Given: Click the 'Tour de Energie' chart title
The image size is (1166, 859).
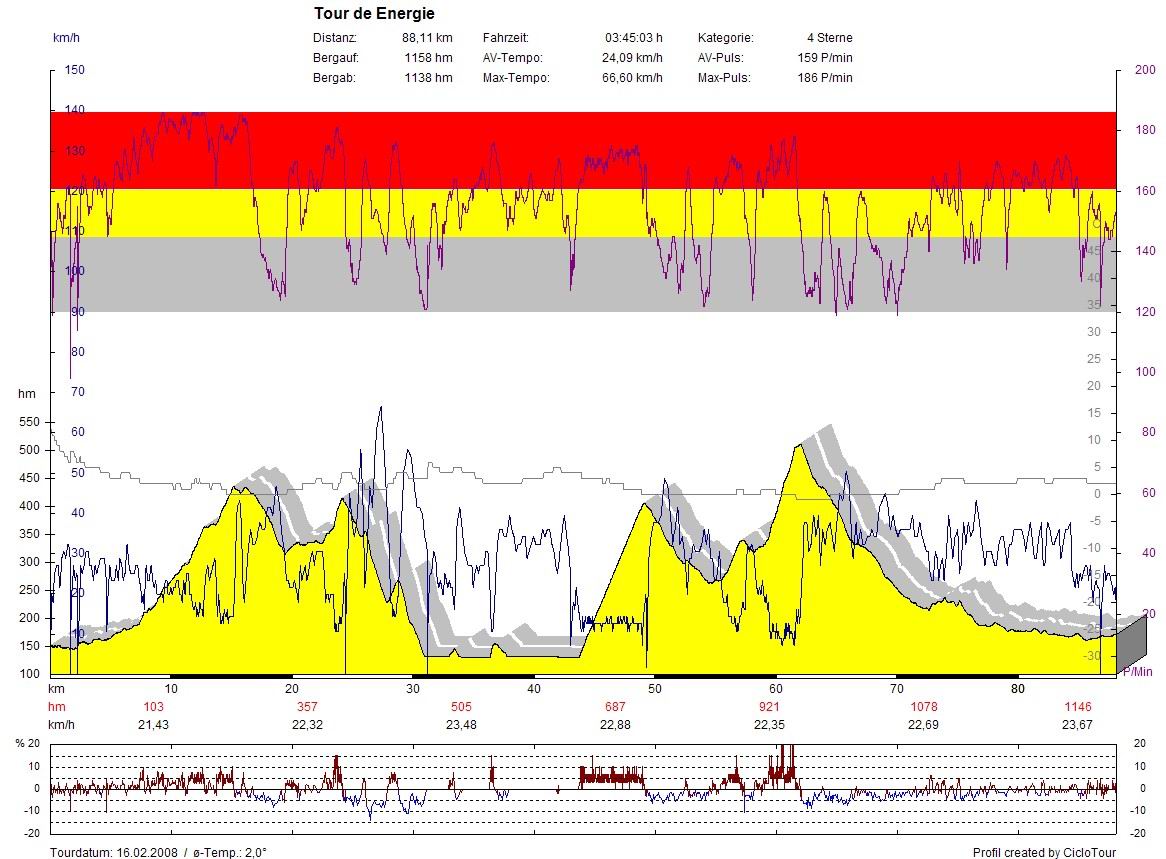Looking at the screenshot, I should (x=374, y=13).
